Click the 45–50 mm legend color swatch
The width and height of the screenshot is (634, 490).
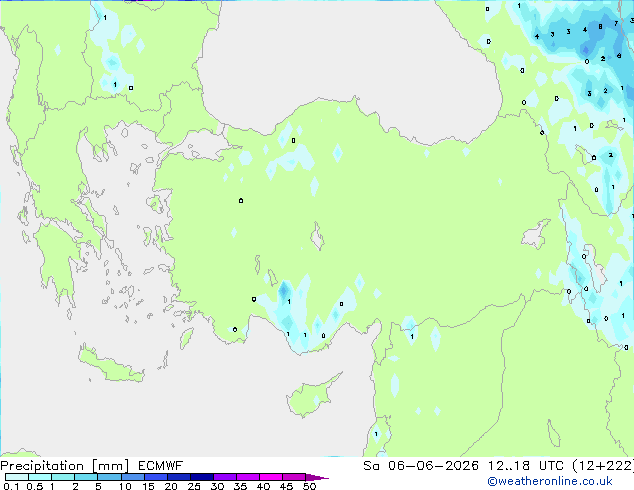pyautogui.click(x=294, y=477)
